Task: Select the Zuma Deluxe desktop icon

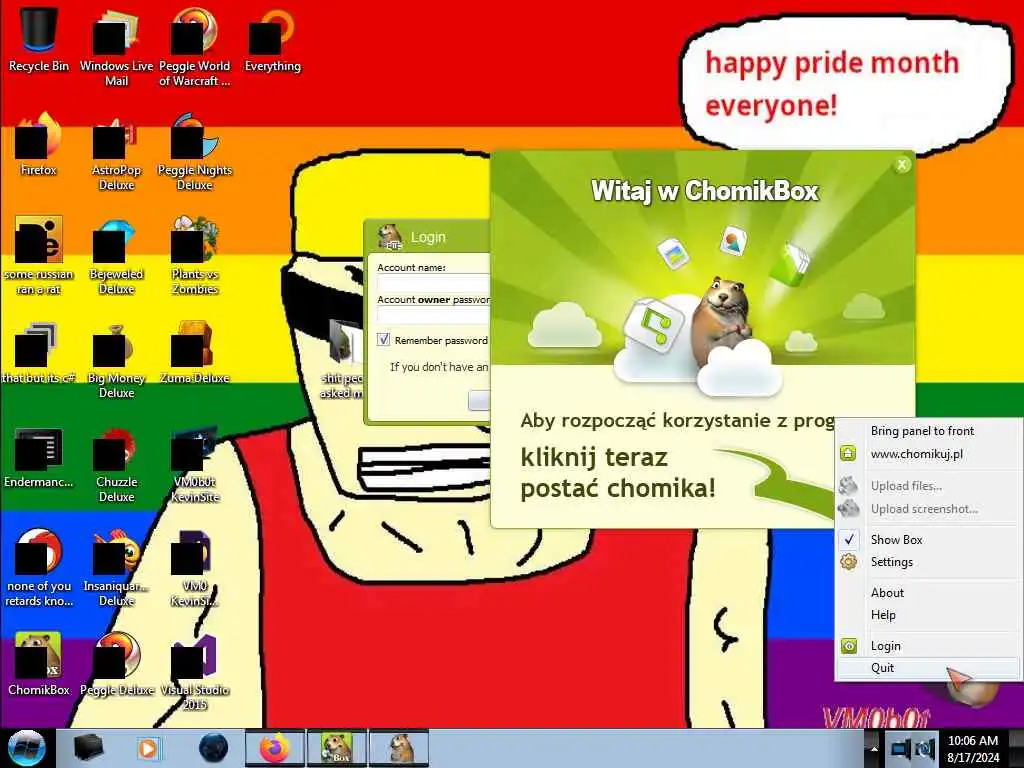Action: tap(195, 353)
